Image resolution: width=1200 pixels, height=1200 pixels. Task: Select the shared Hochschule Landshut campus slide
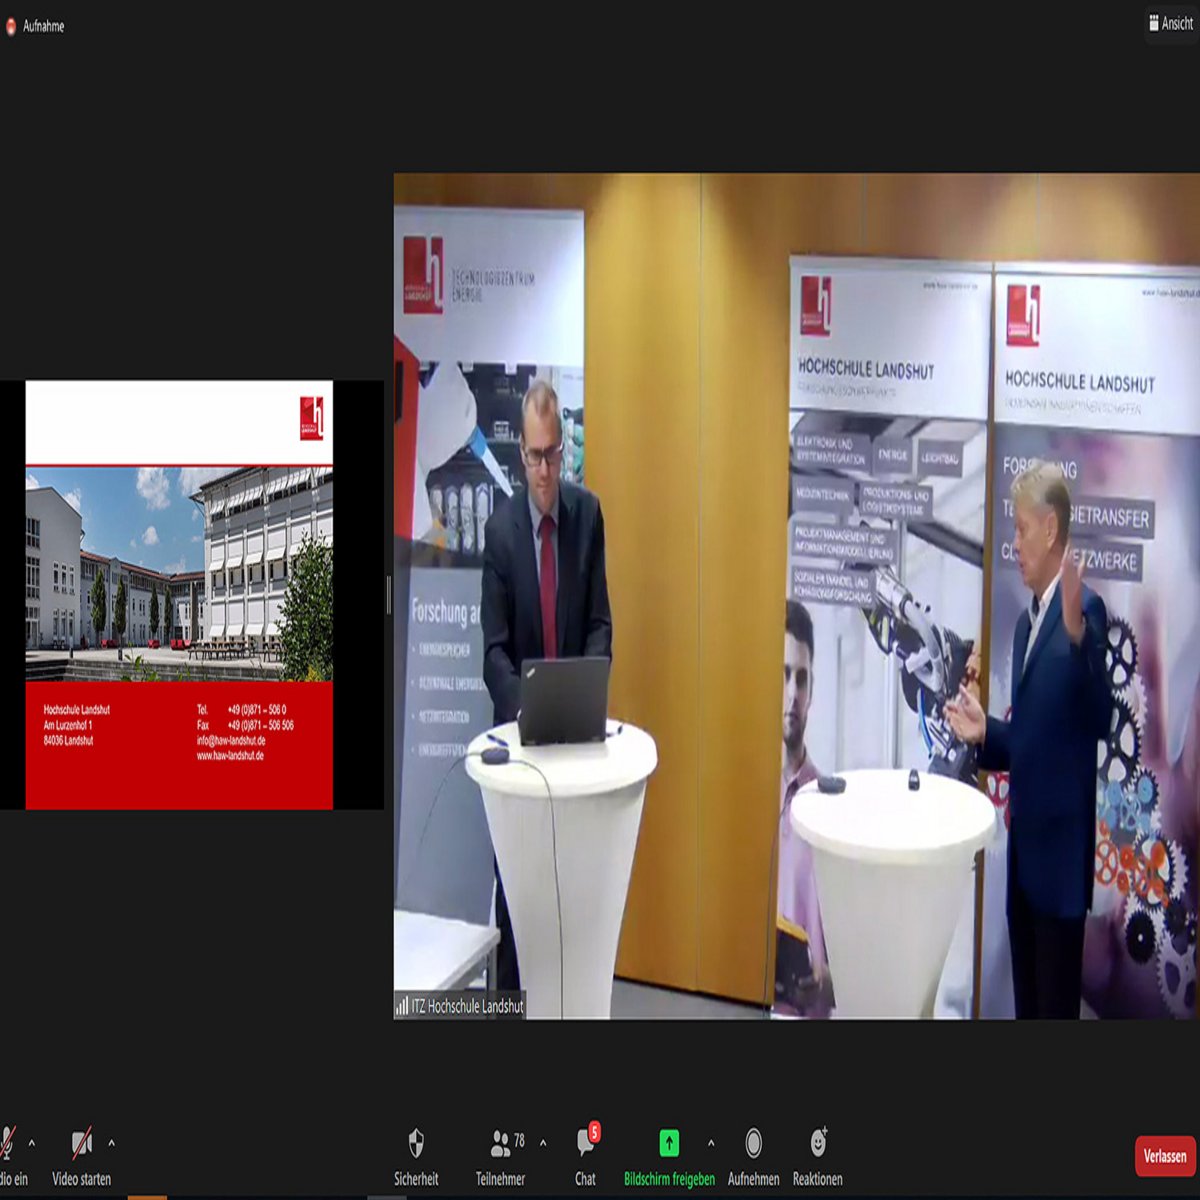pos(179,595)
